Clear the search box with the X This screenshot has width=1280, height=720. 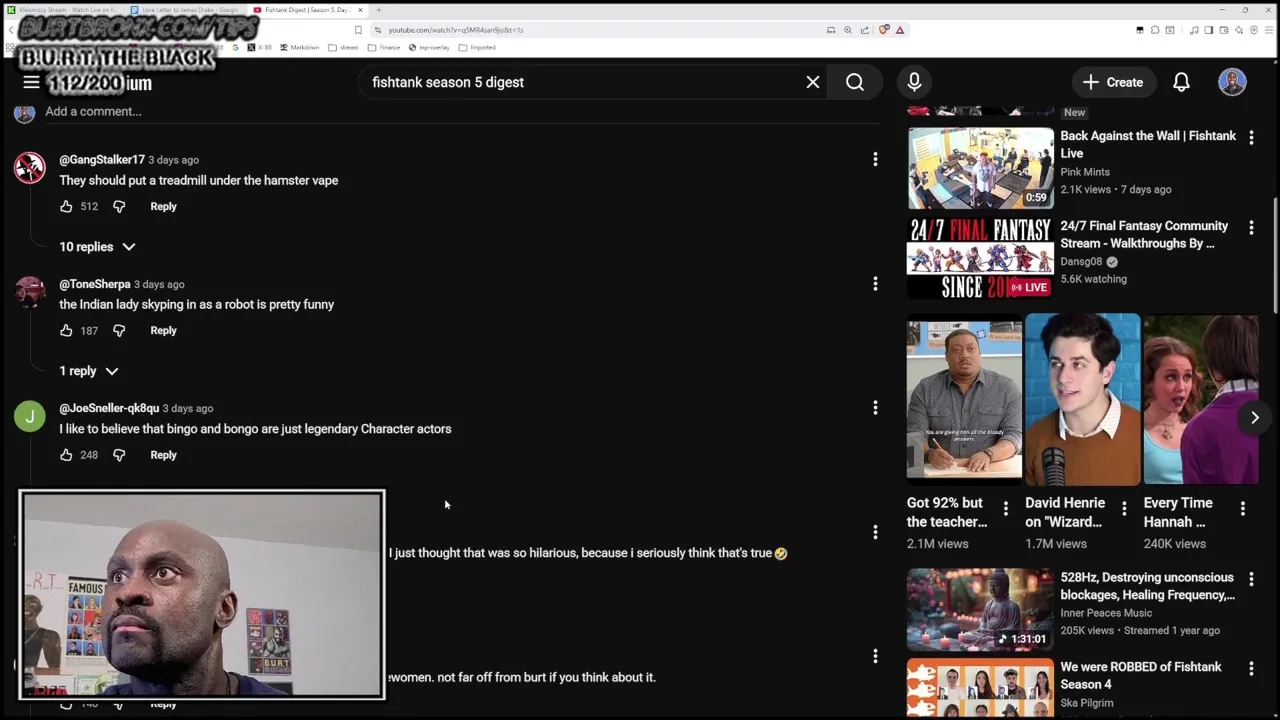coord(813,82)
